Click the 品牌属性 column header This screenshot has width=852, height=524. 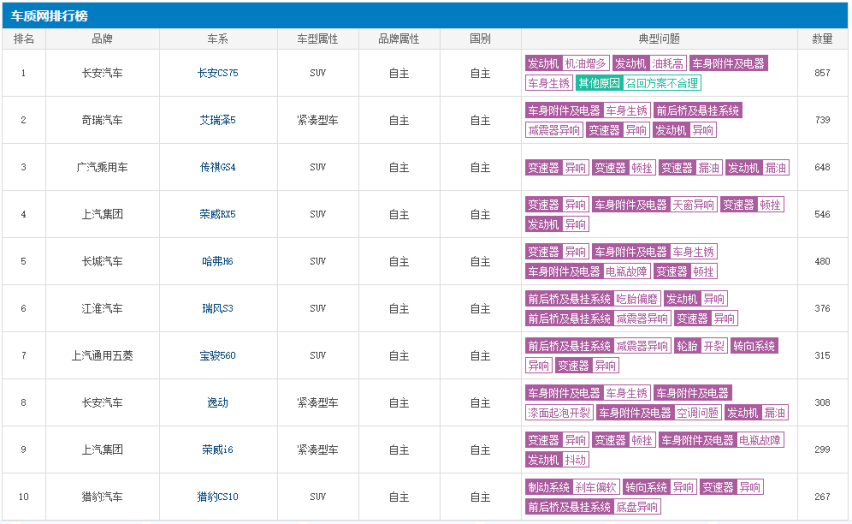point(399,39)
